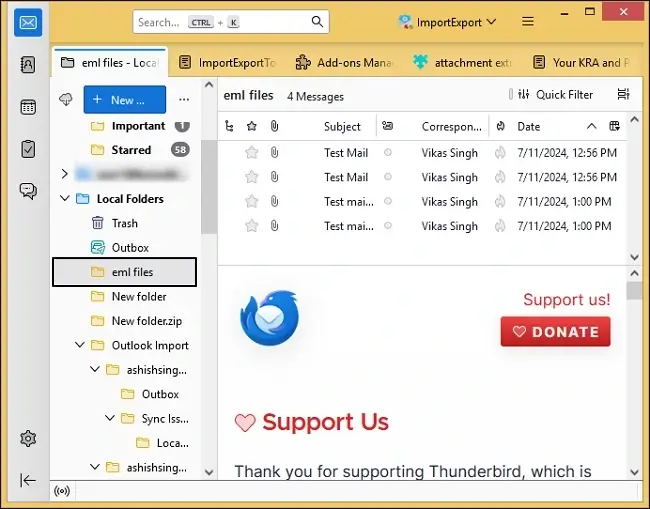
Task: Collapse the Local Folders tree
Action: coord(65,199)
